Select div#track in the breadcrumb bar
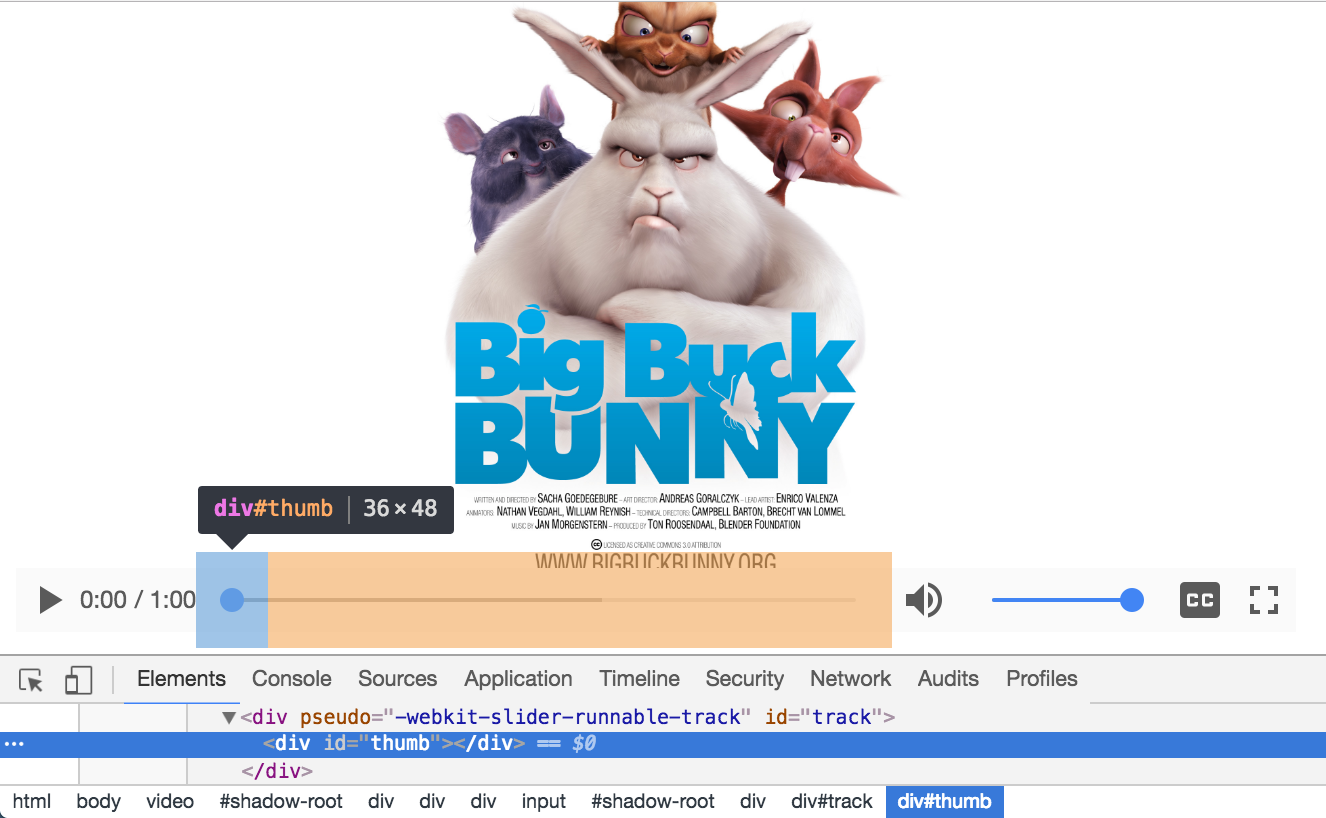 pos(832,801)
